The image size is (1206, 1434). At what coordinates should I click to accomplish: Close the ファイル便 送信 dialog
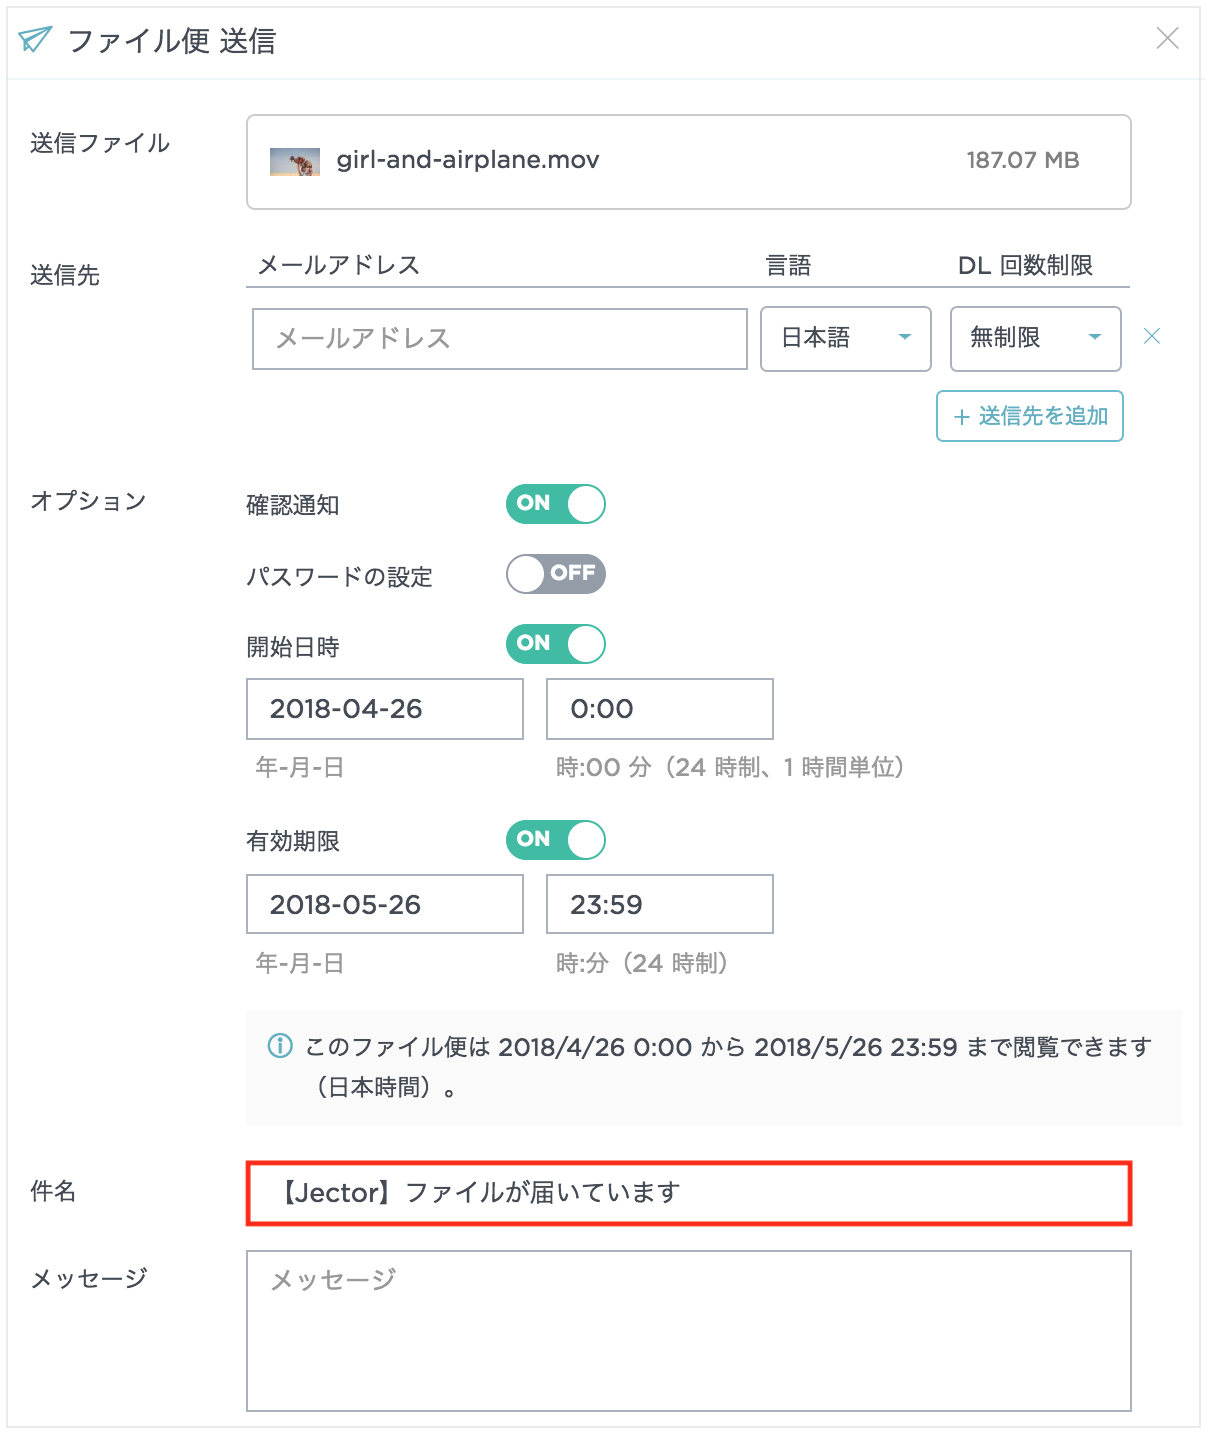[x=1167, y=38]
